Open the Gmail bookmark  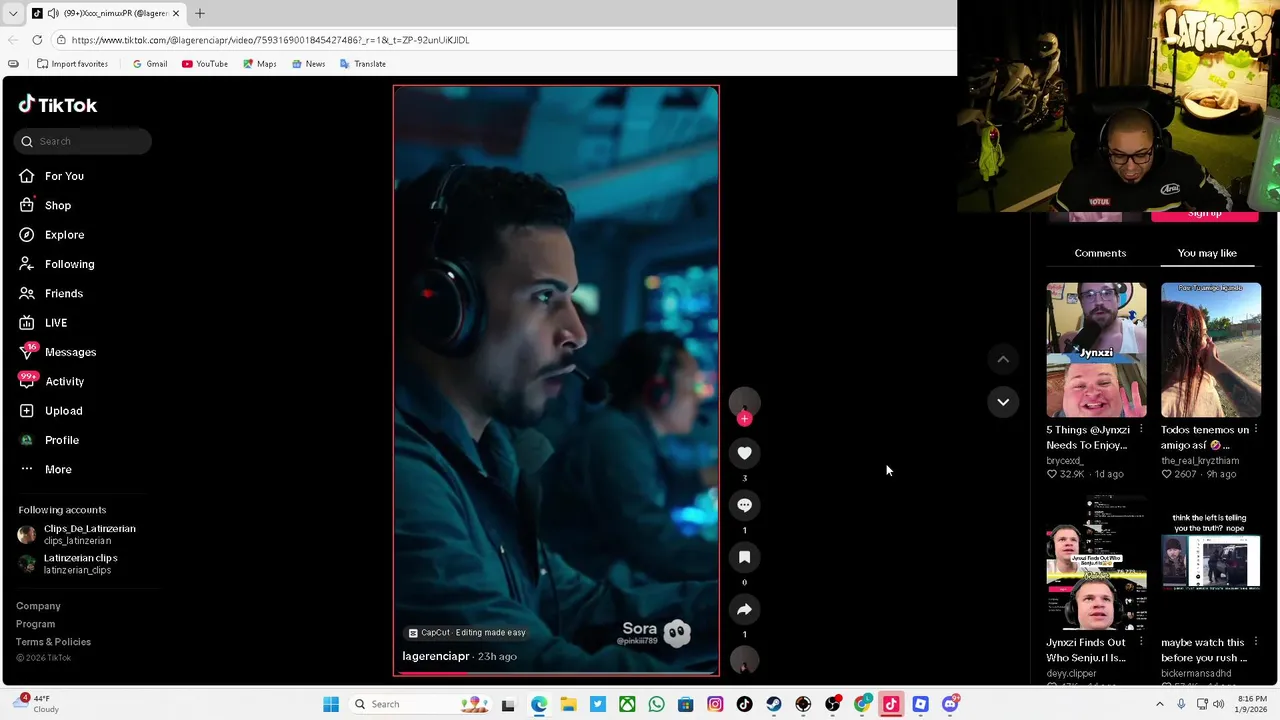pos(149,64)
